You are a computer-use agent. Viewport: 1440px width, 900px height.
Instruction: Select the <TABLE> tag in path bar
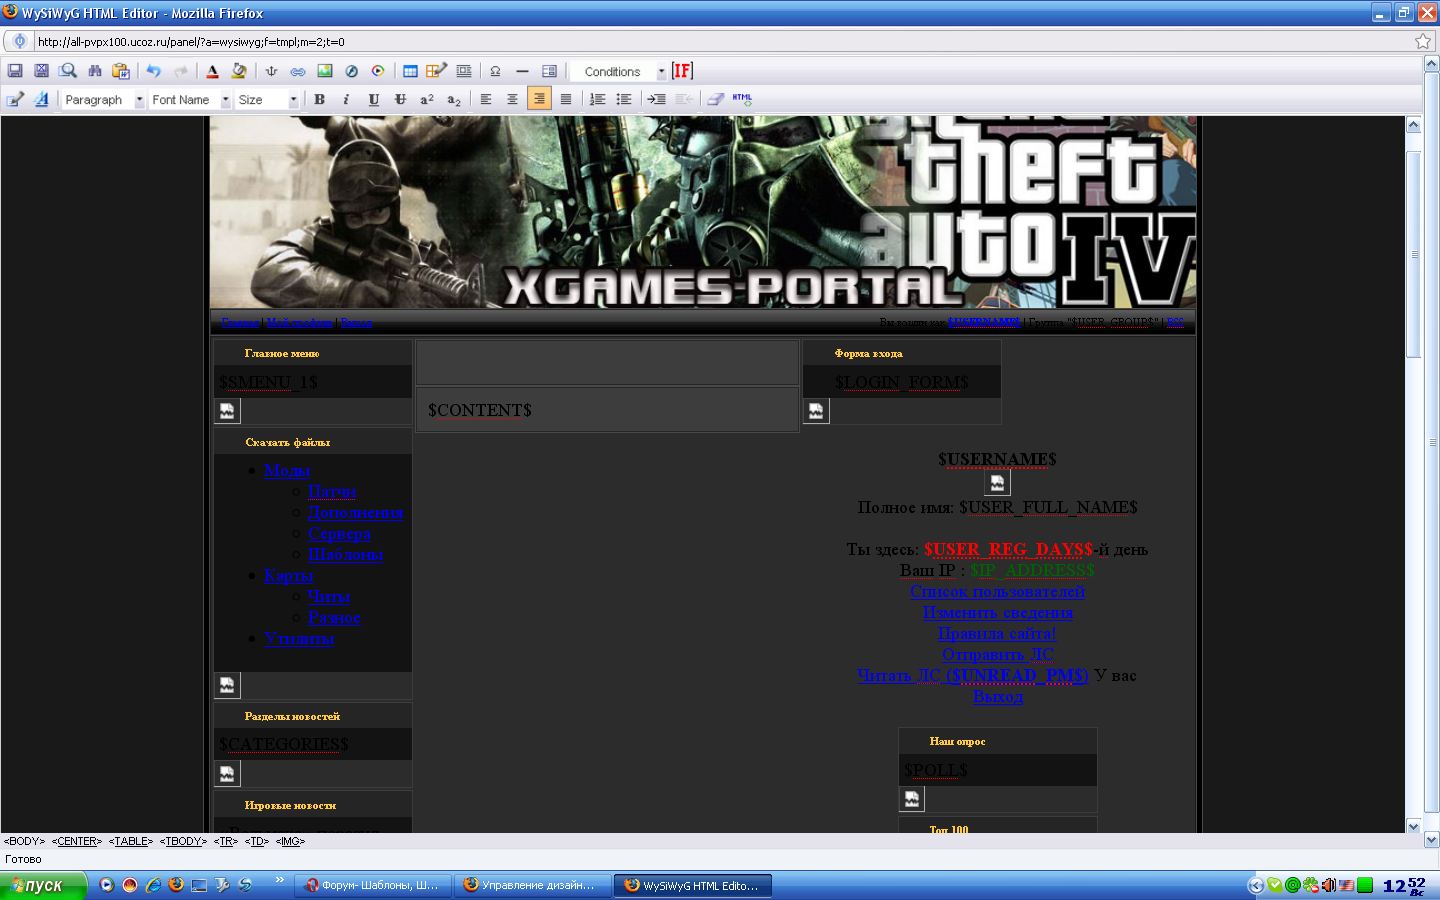point(131,841)
